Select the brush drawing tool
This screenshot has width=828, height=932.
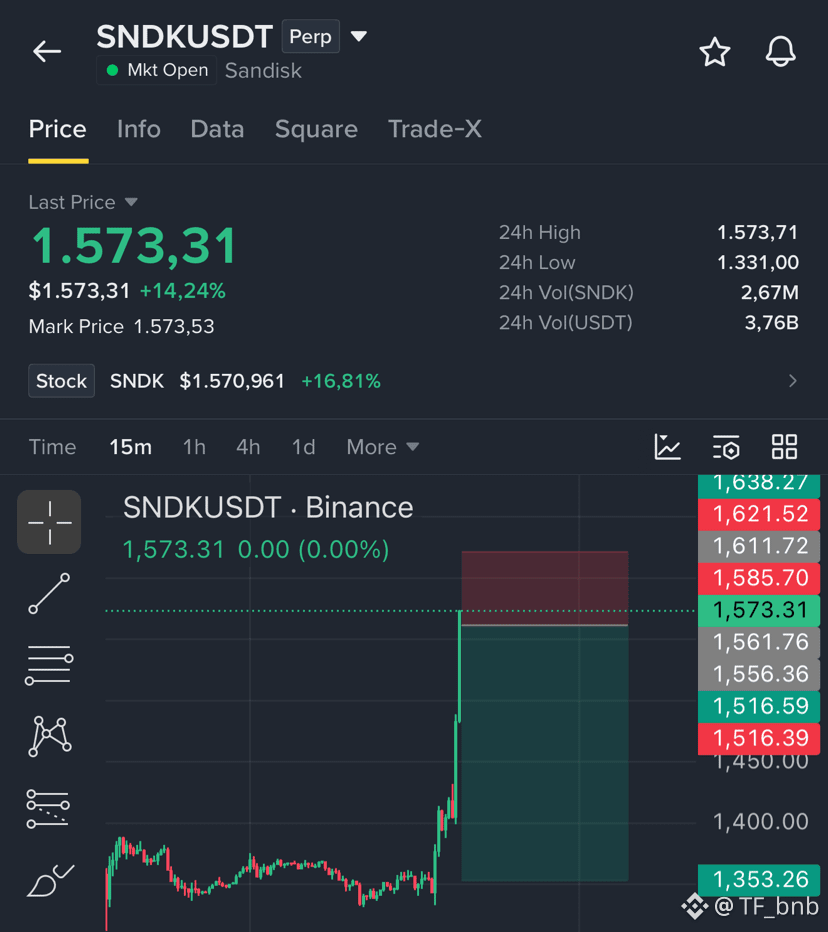pyautogui.click(x=50, y=880)
